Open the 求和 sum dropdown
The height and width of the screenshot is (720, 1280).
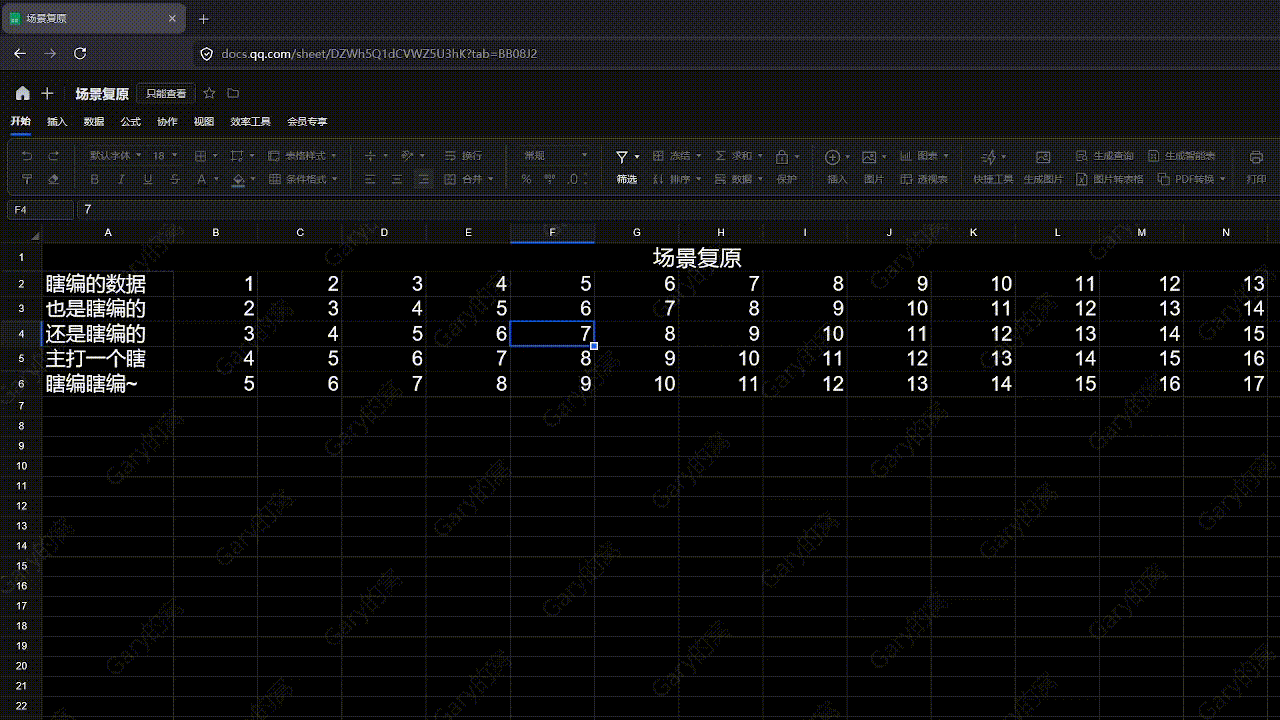[739, 156]
